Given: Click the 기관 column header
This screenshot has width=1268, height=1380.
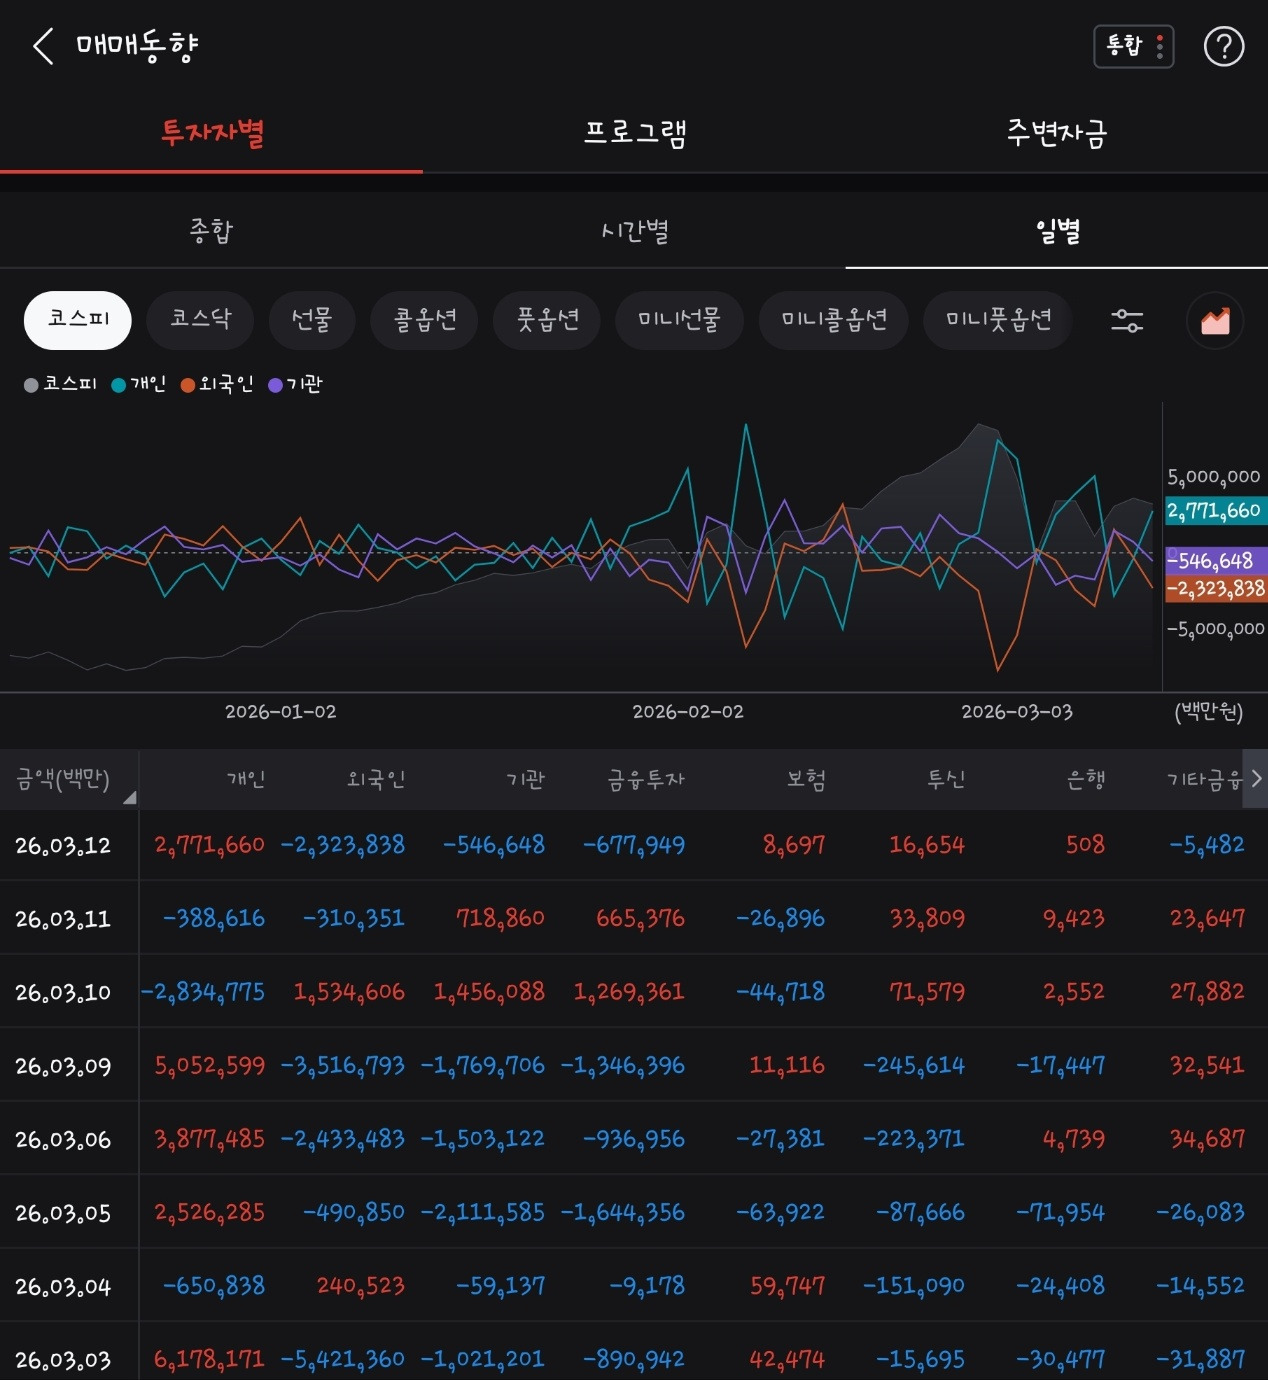Looking at the screenshot, I should click(x=526, y=779).
